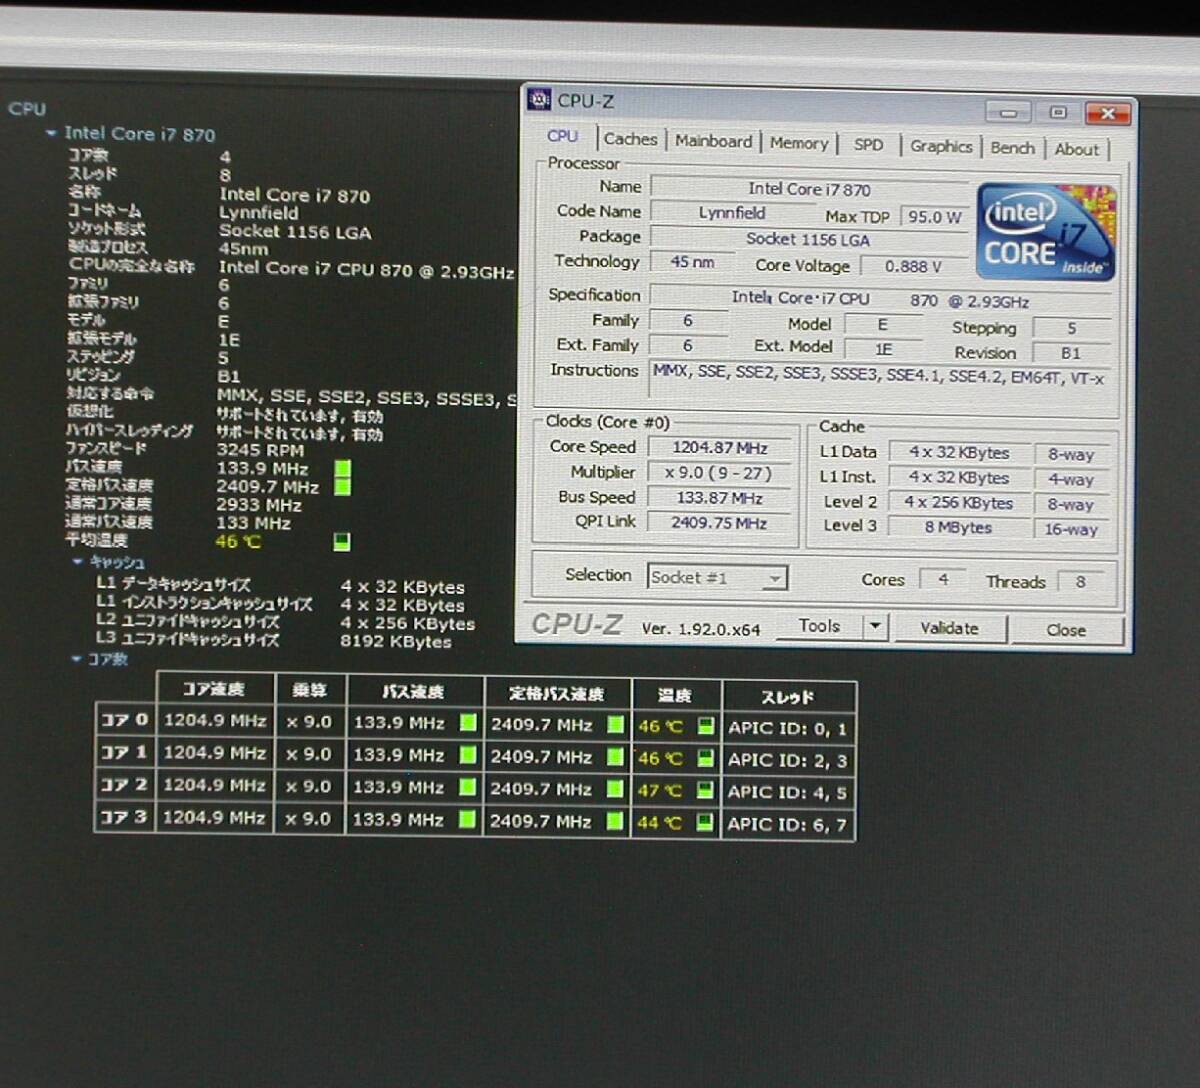Click the コア速度 column header
The image size is (1200, 1088).
coord(215,689)
